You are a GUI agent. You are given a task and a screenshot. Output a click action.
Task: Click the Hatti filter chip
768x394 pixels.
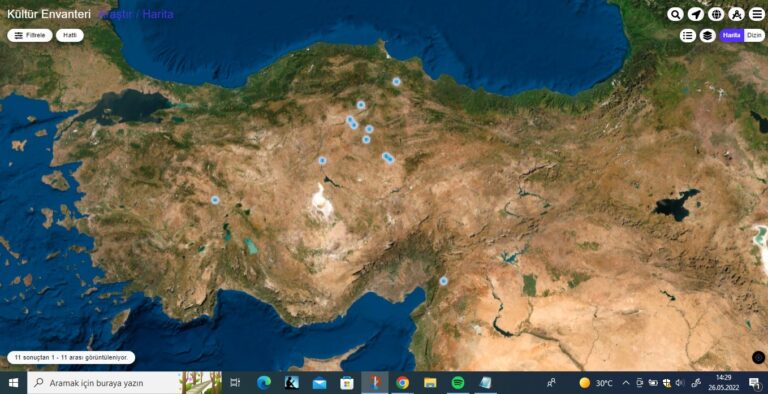click(70, 35)
